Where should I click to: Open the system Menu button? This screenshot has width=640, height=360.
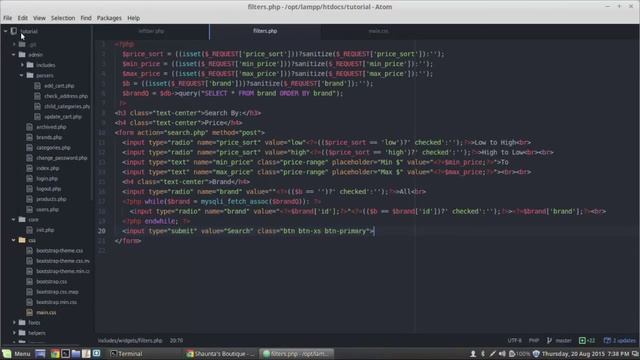[16, 353]
